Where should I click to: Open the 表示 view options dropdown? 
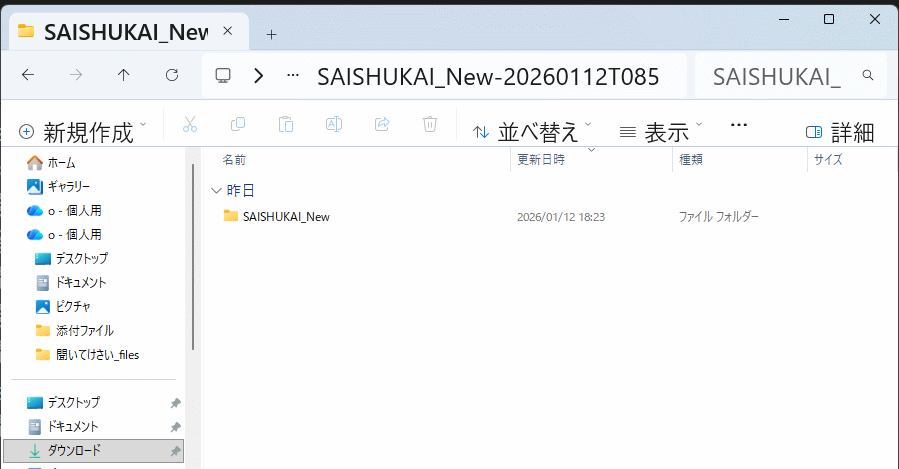[661, 131]
